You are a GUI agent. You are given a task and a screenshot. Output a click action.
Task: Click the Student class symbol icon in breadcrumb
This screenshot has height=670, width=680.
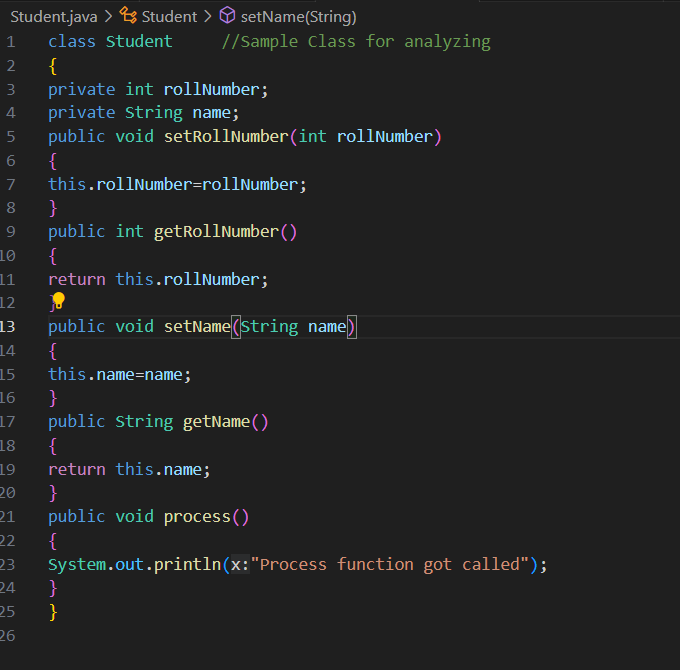[x=128, y=16]
